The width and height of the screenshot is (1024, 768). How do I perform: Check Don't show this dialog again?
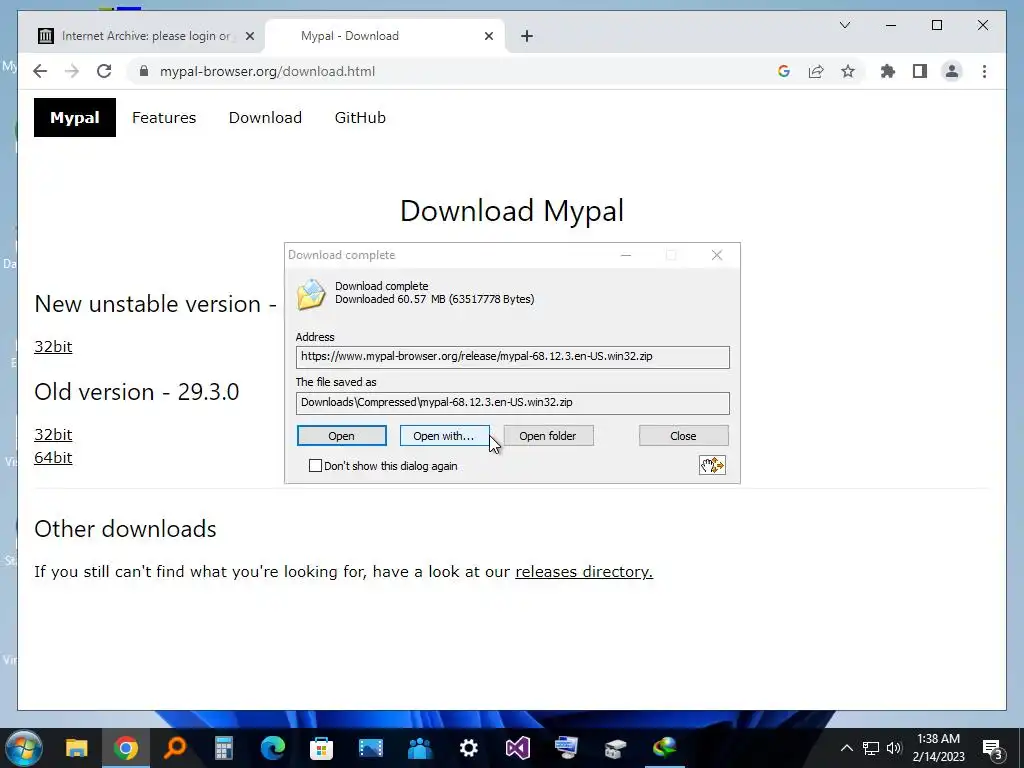pyautogui.click(x=315, y=466)
